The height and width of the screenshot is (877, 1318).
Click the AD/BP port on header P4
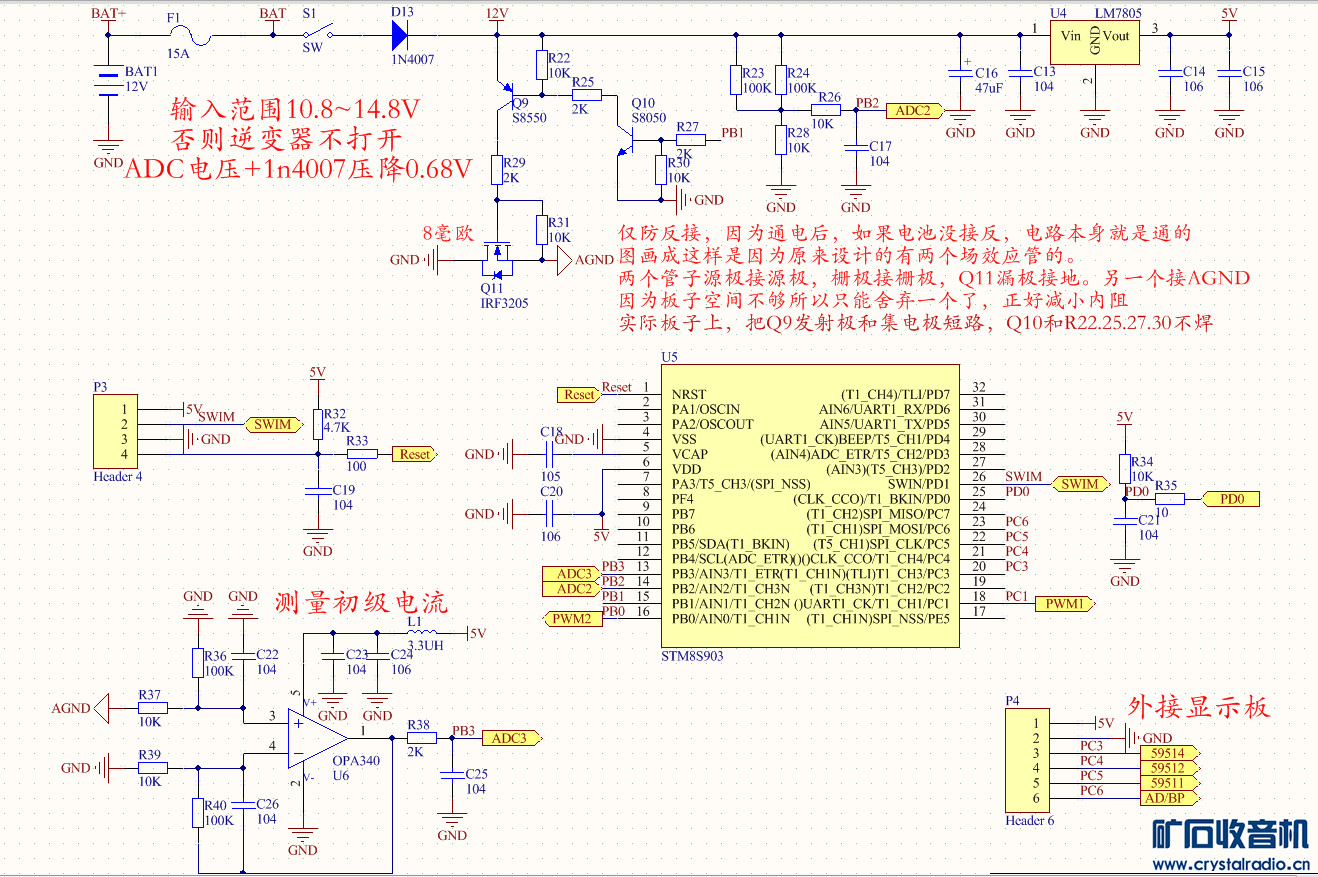coord(1172,798)
